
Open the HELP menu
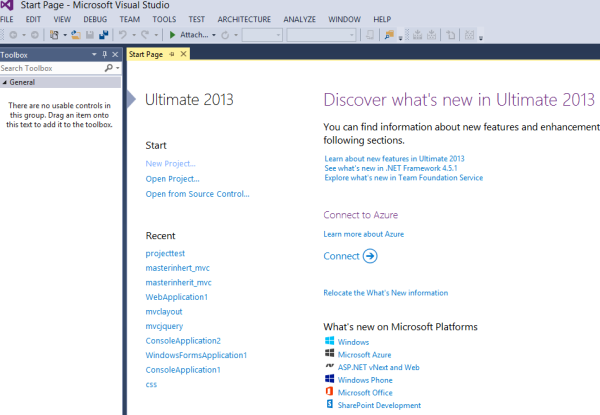tap(382, 20)
